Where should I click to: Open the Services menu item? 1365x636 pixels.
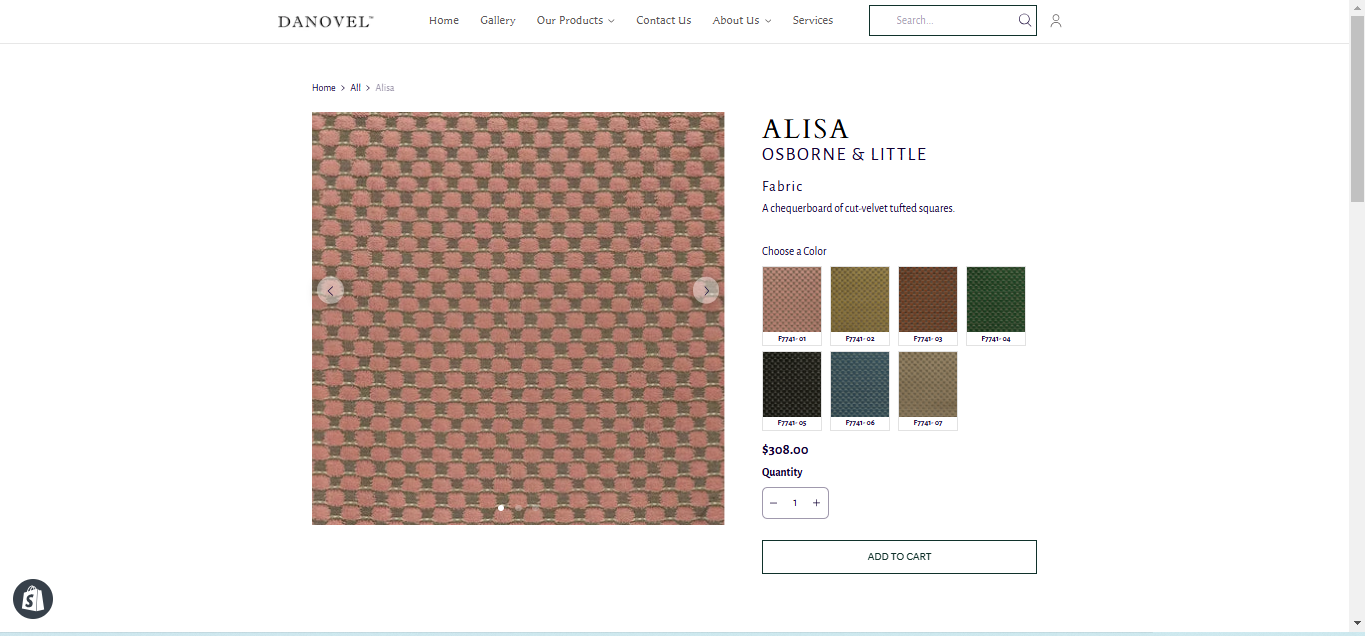point(813,20)
